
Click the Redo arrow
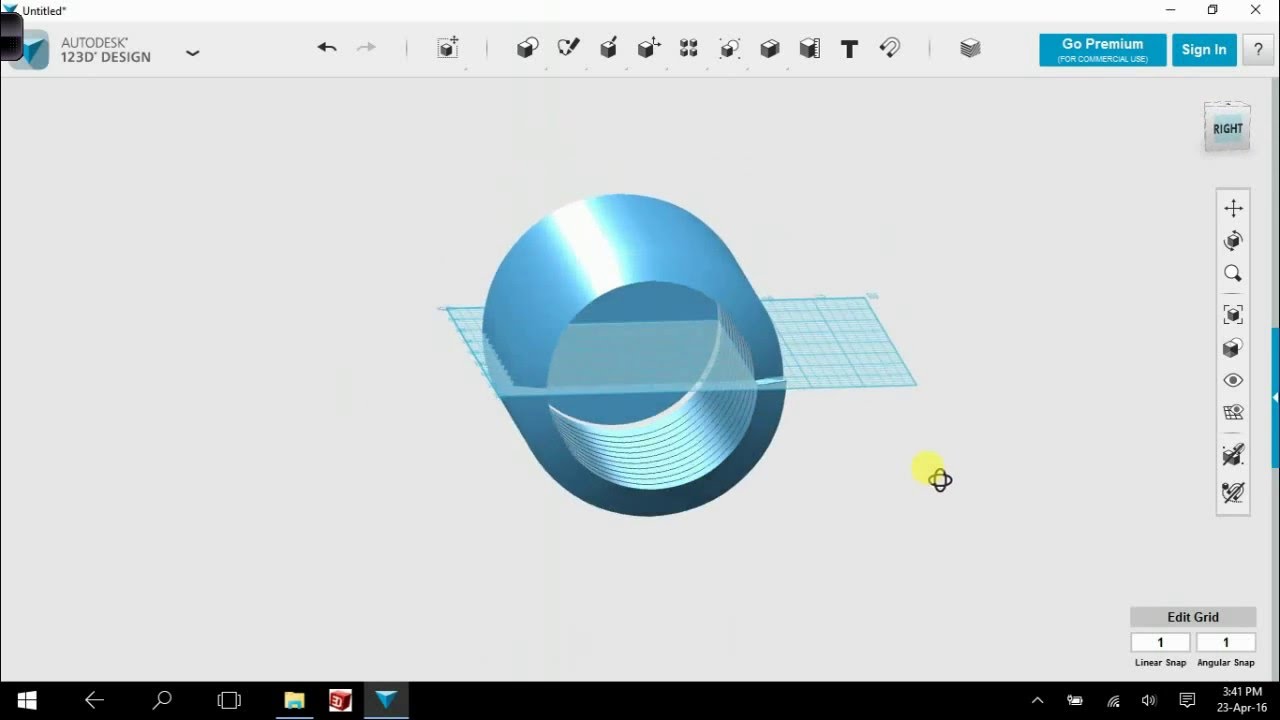367,48
